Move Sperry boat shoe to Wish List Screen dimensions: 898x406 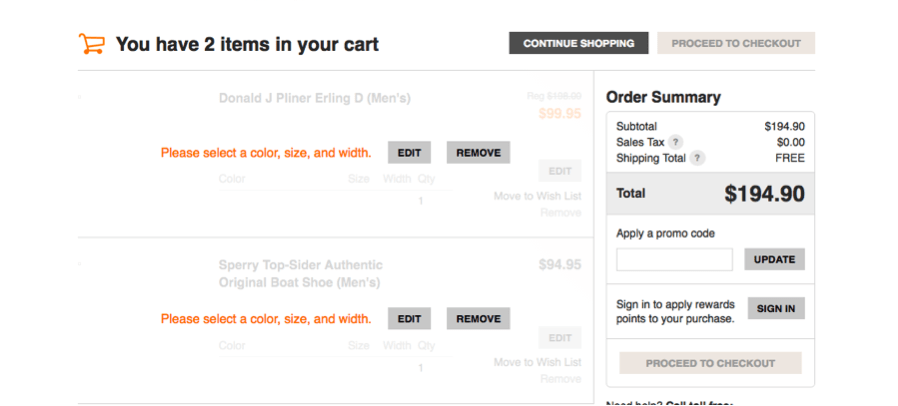pyautogui.click(x=538, y=362)
